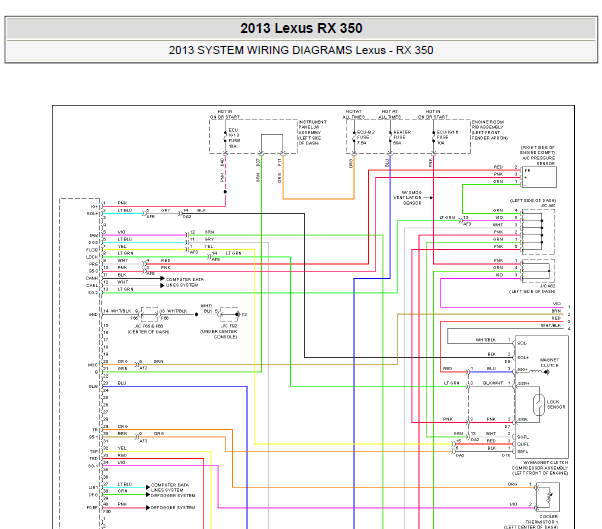602x529 pixels.
Task: Select the MAGNET CLUTCH label
Action: coord(549,362)
